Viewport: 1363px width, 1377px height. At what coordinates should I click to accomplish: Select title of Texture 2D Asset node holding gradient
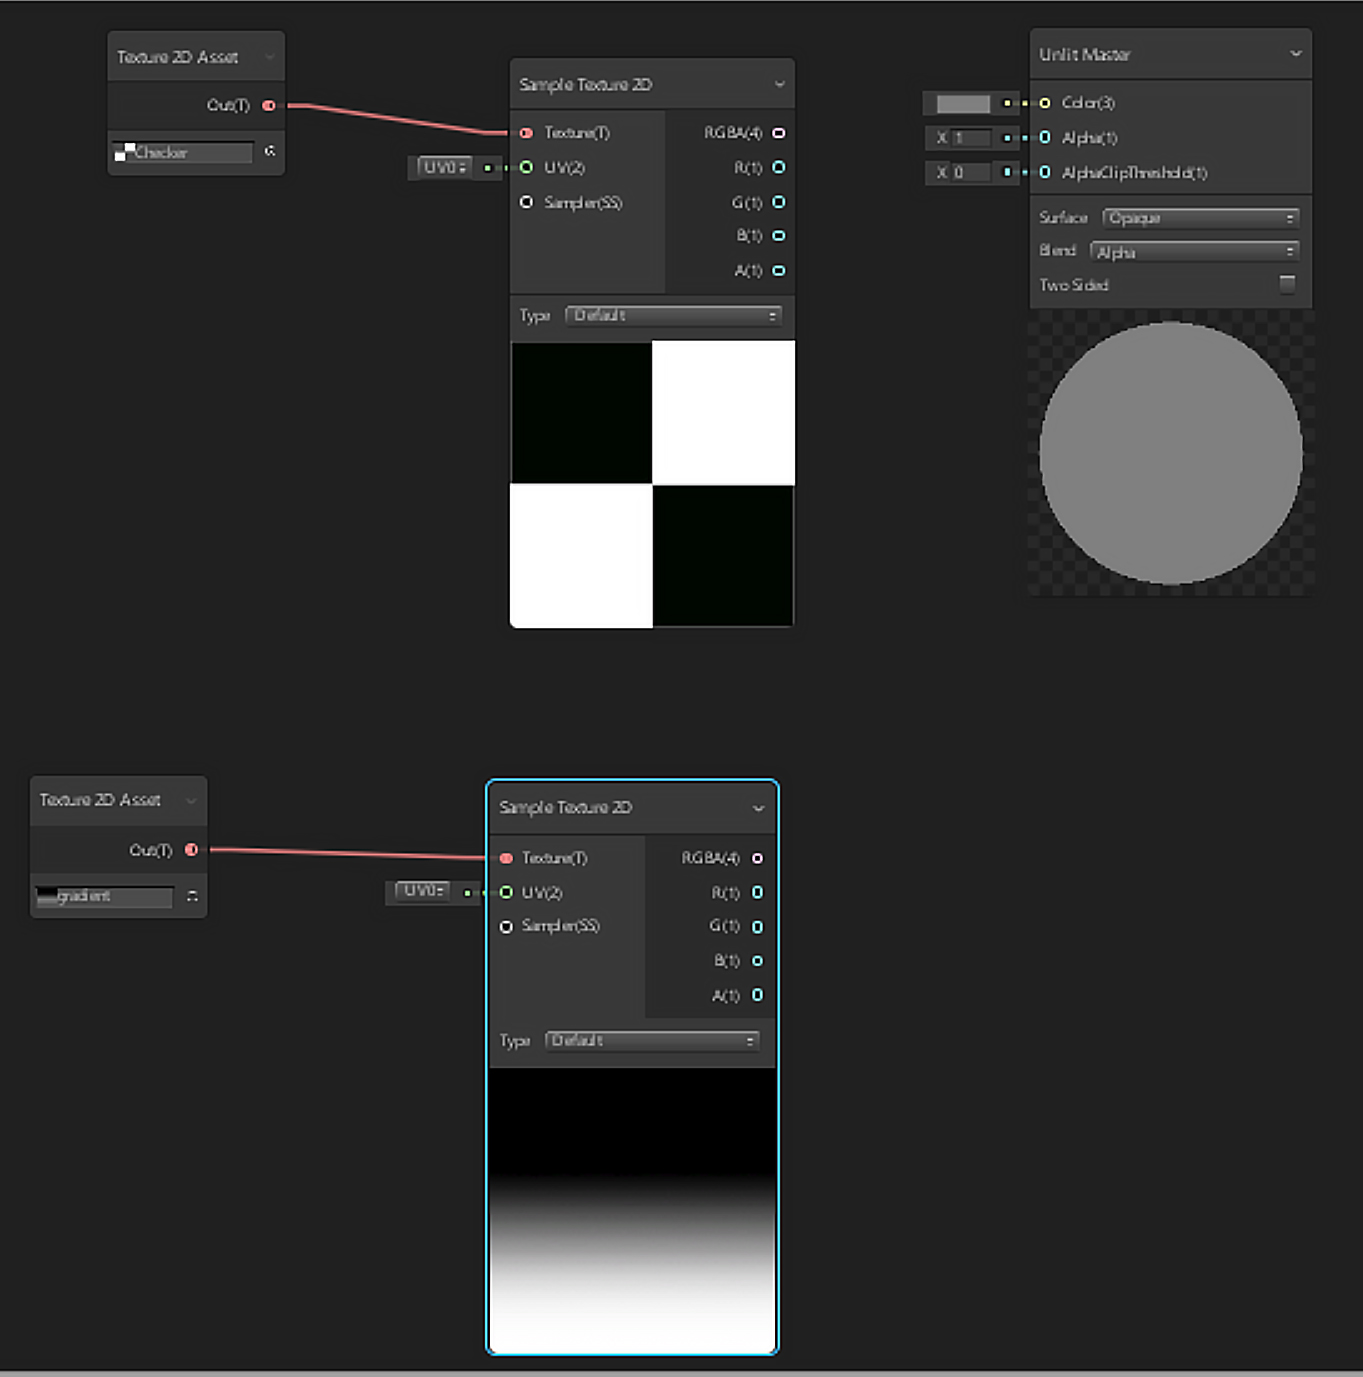[x=100, y=800]
